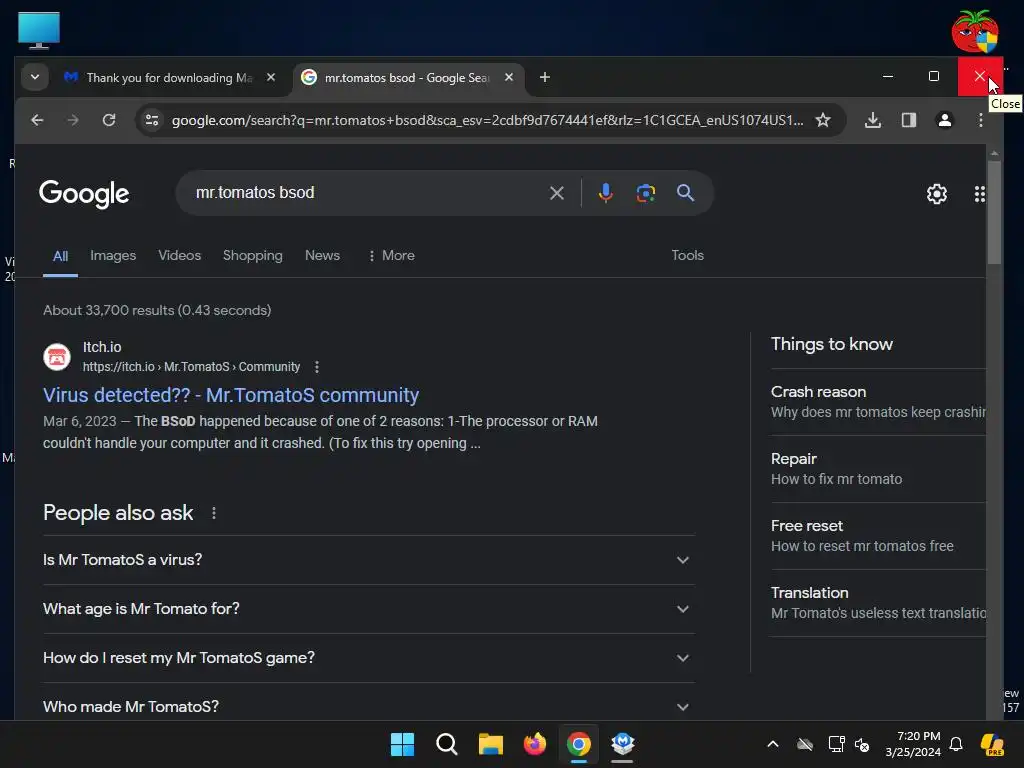
Task: Open the search Tools button
Action: coord(688,255)
